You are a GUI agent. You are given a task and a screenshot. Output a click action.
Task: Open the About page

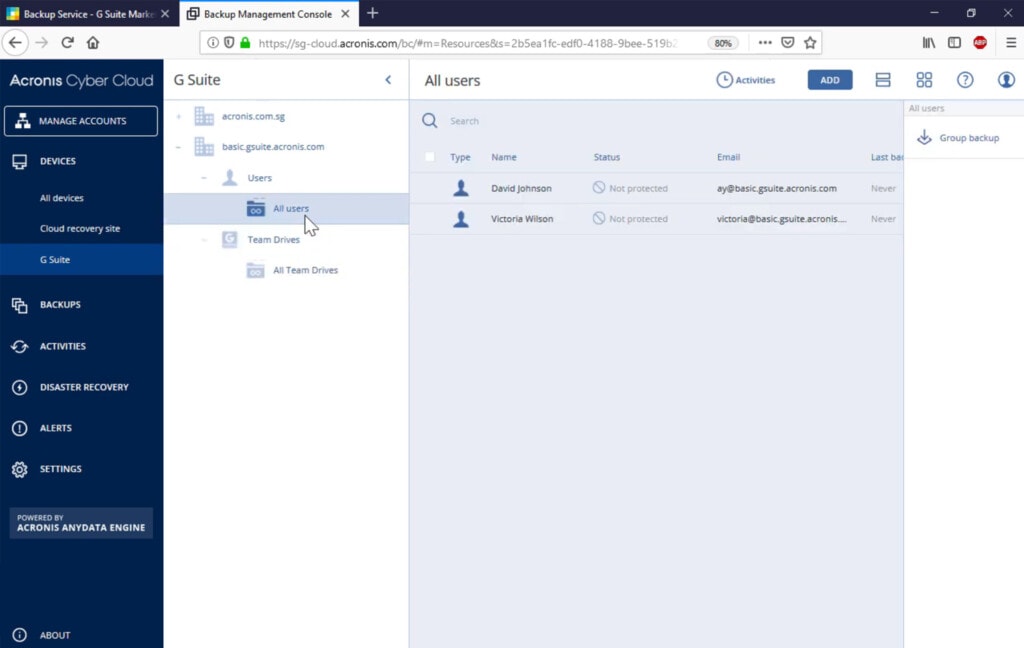pos(55,635)
